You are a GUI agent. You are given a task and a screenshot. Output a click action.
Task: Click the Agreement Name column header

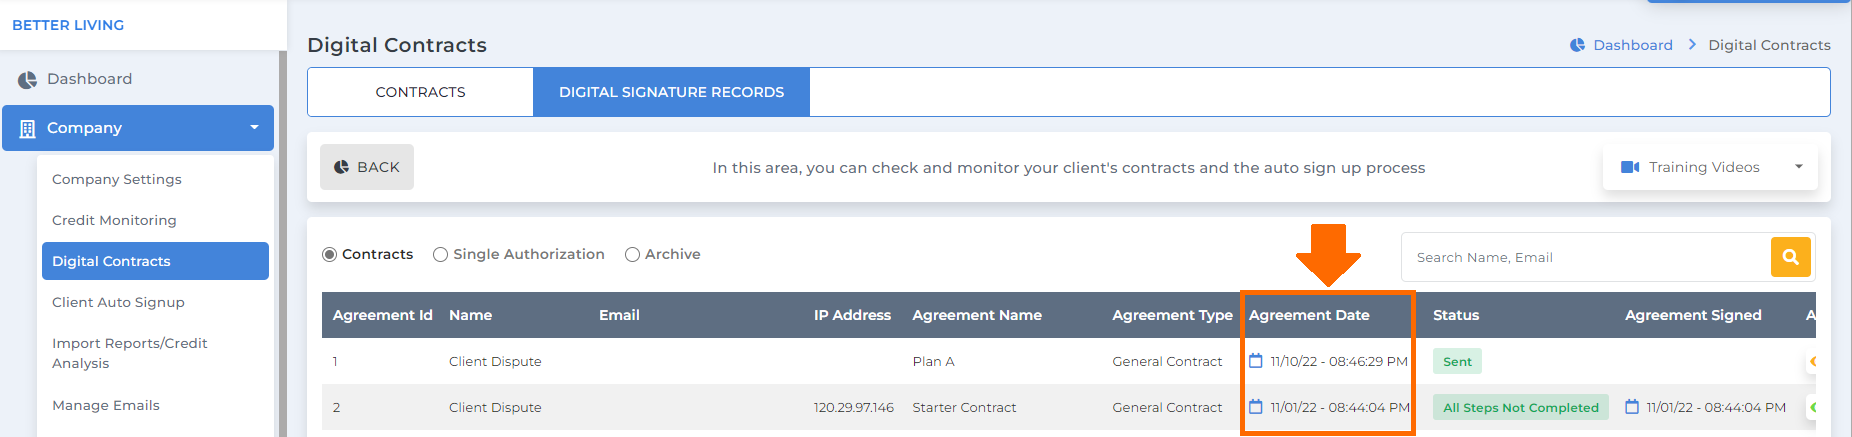tap(977, 315)
